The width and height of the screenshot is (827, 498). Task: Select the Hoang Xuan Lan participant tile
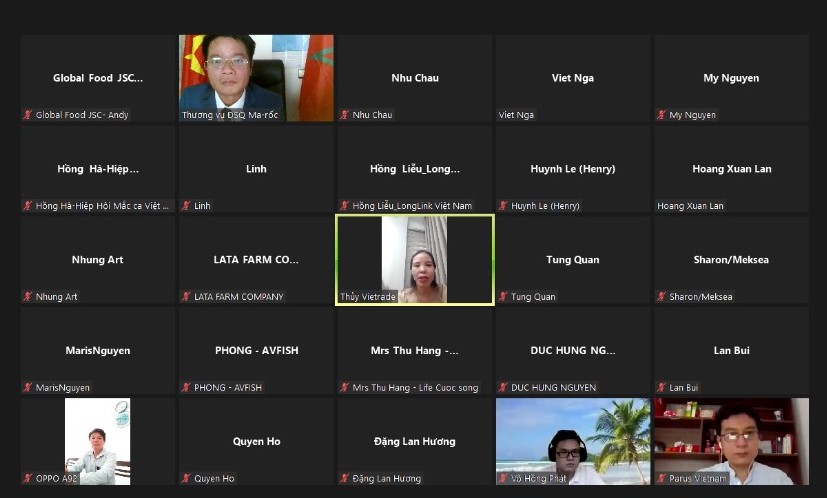731,168
